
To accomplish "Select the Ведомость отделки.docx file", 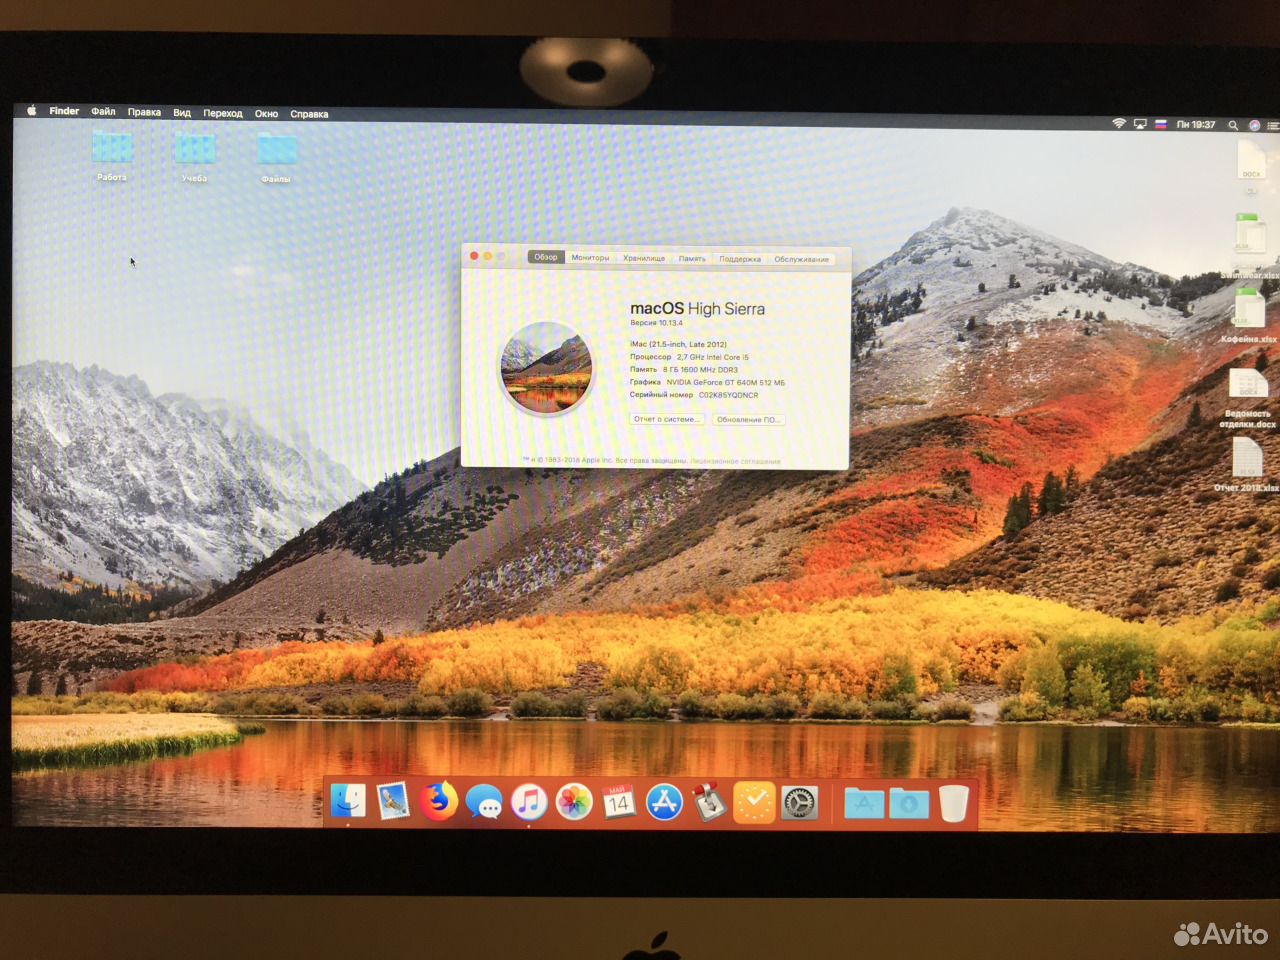I will tap(1247, 385).
